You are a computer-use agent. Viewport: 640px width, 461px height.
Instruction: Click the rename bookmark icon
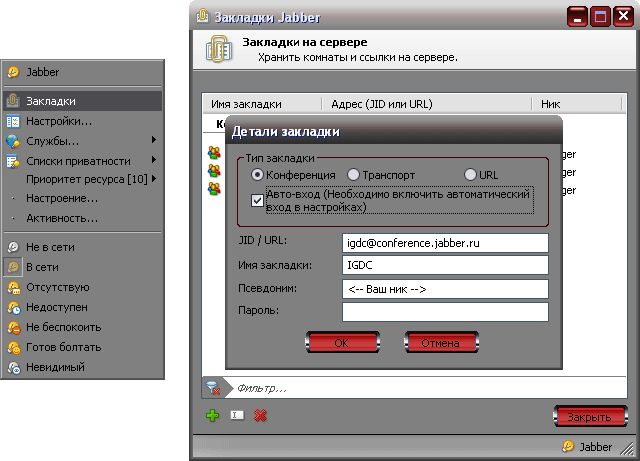click(237, 415)
